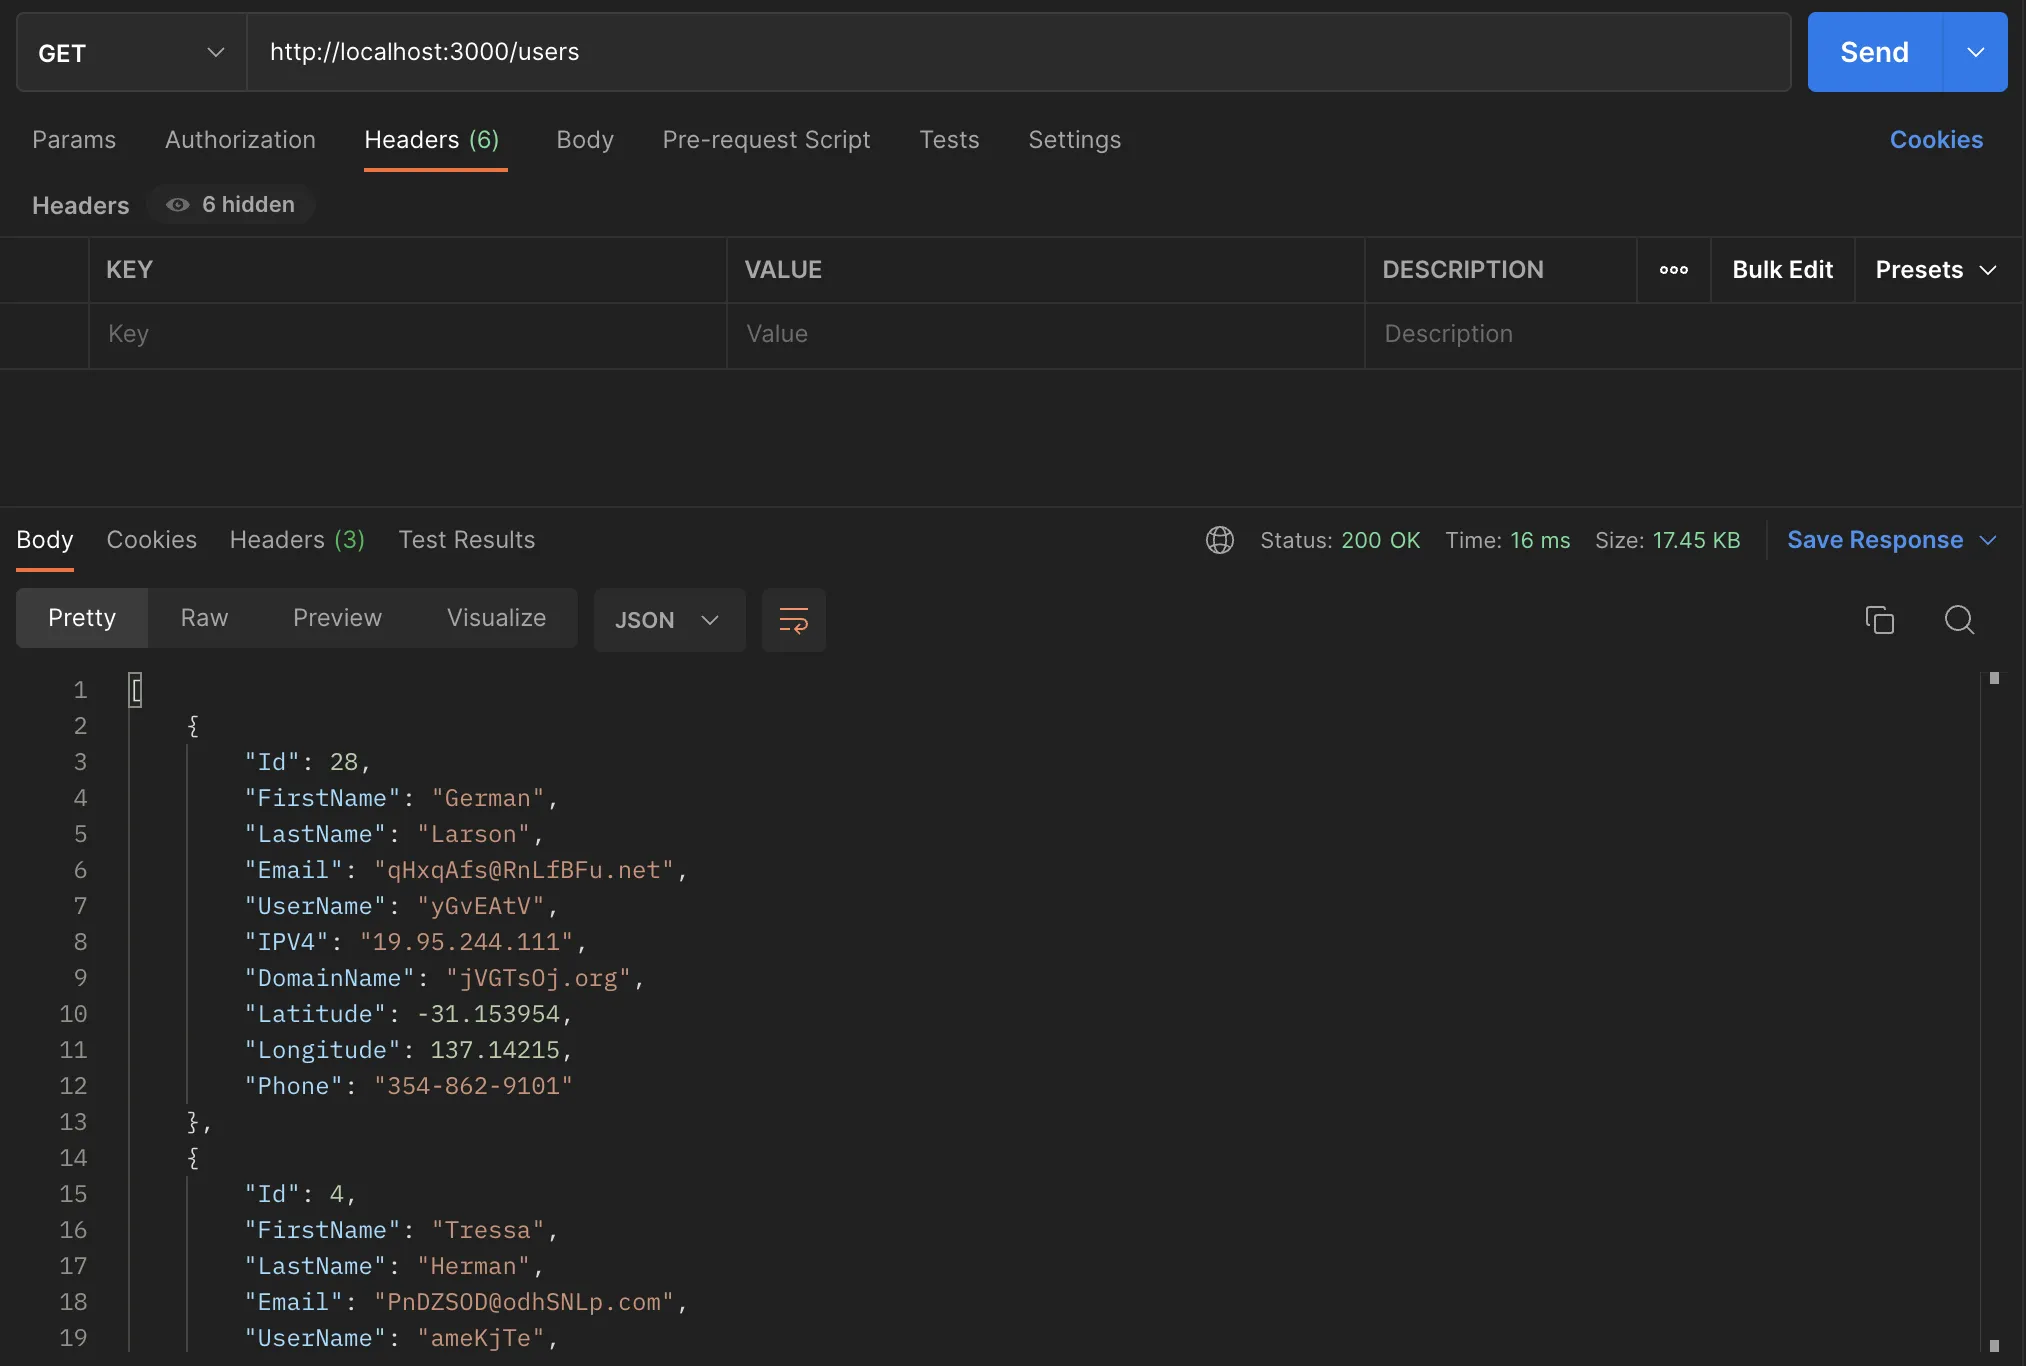This screenshot has width=2026, height=1366.
Task: Click the Bulk Edit button
Action: [x=1782, y=270]
